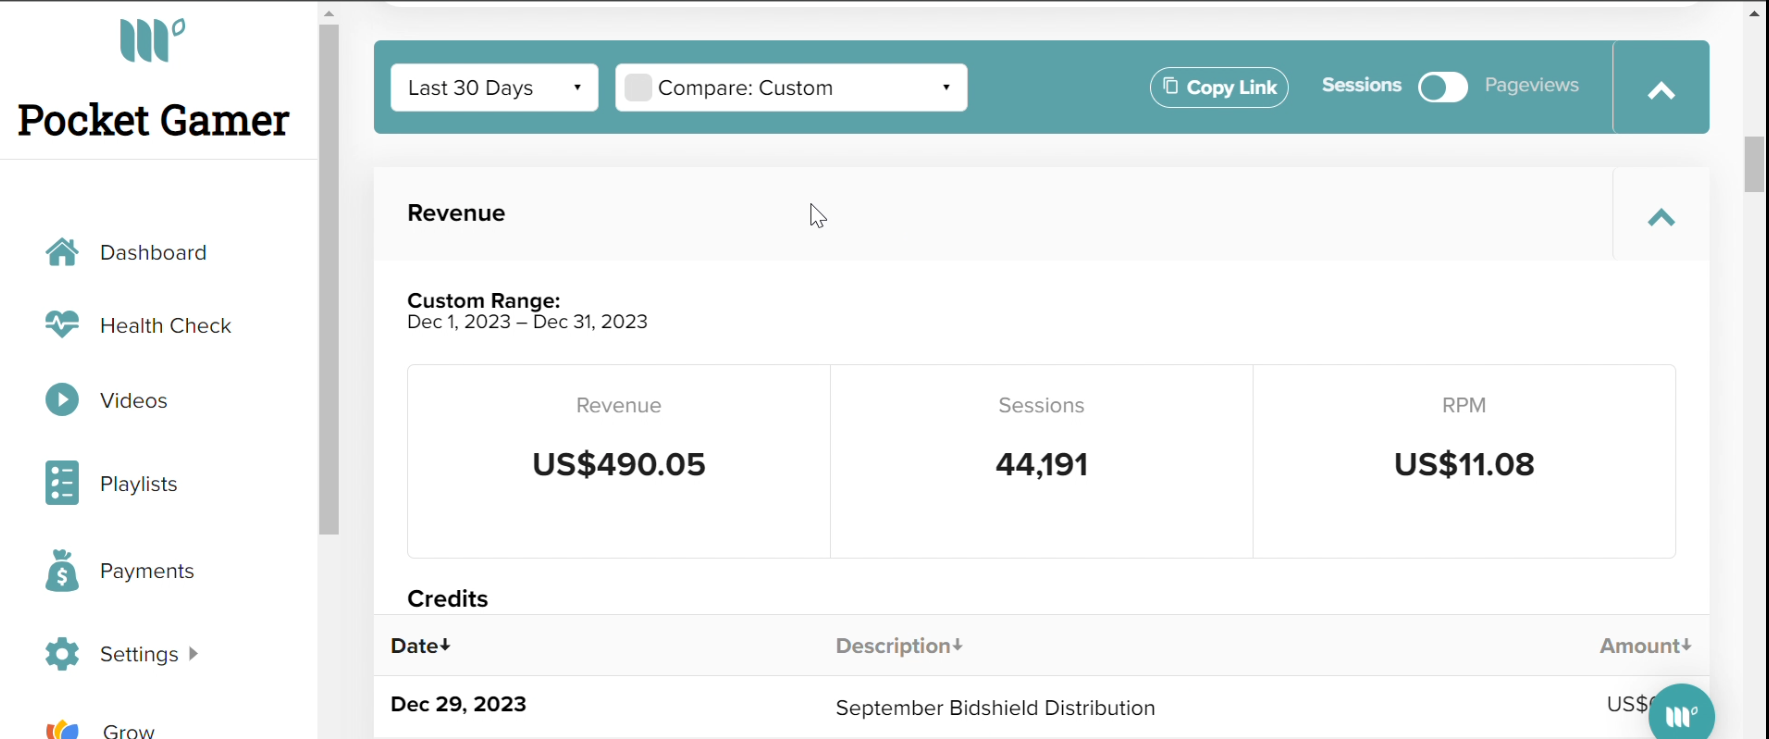Click the Health Check heartbeat icon
This screenshot has height=739, width=1769.
point(62,325)
